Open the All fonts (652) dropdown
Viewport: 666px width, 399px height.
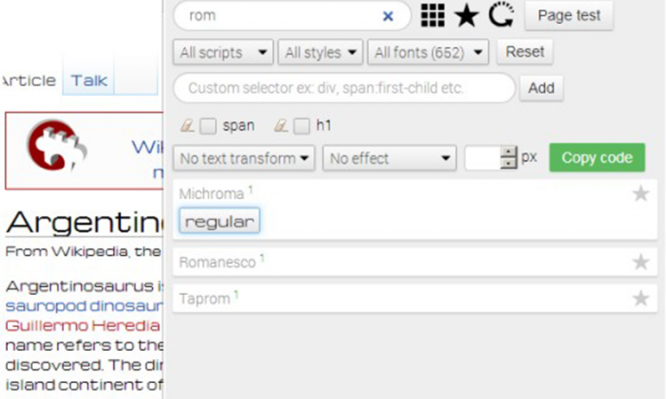tap(428, 52)
